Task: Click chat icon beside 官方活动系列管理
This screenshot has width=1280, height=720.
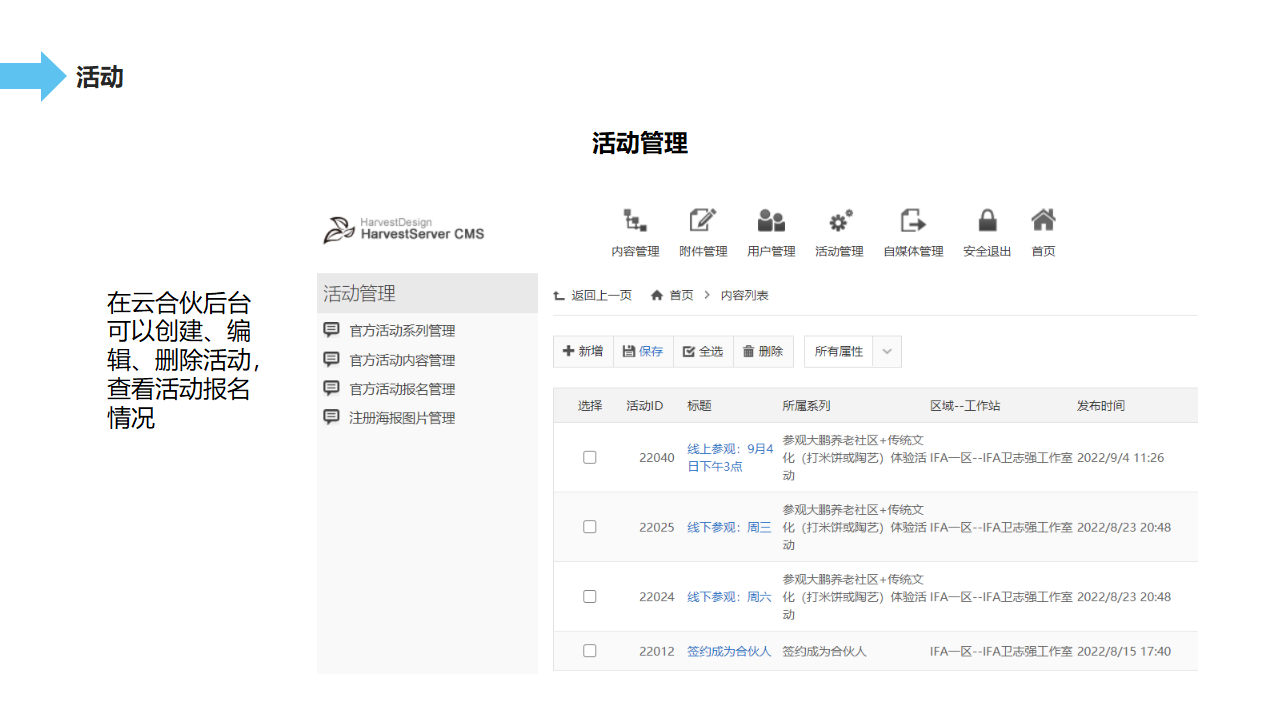Action: 331,330
